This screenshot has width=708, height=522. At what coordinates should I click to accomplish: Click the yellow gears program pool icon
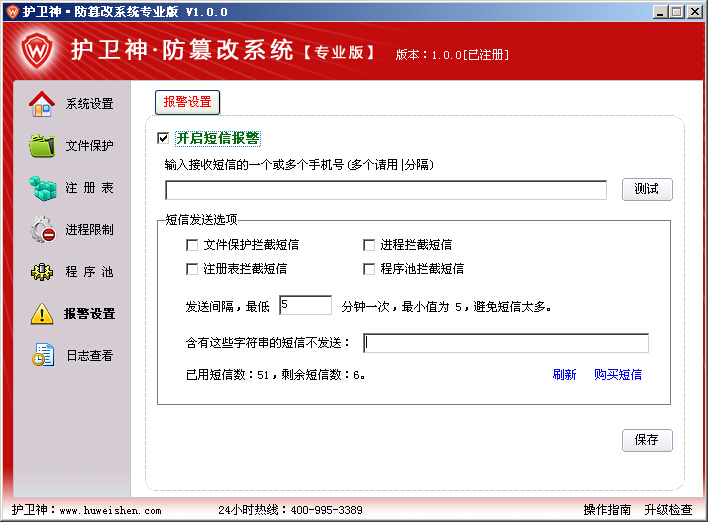coord(42,271)
